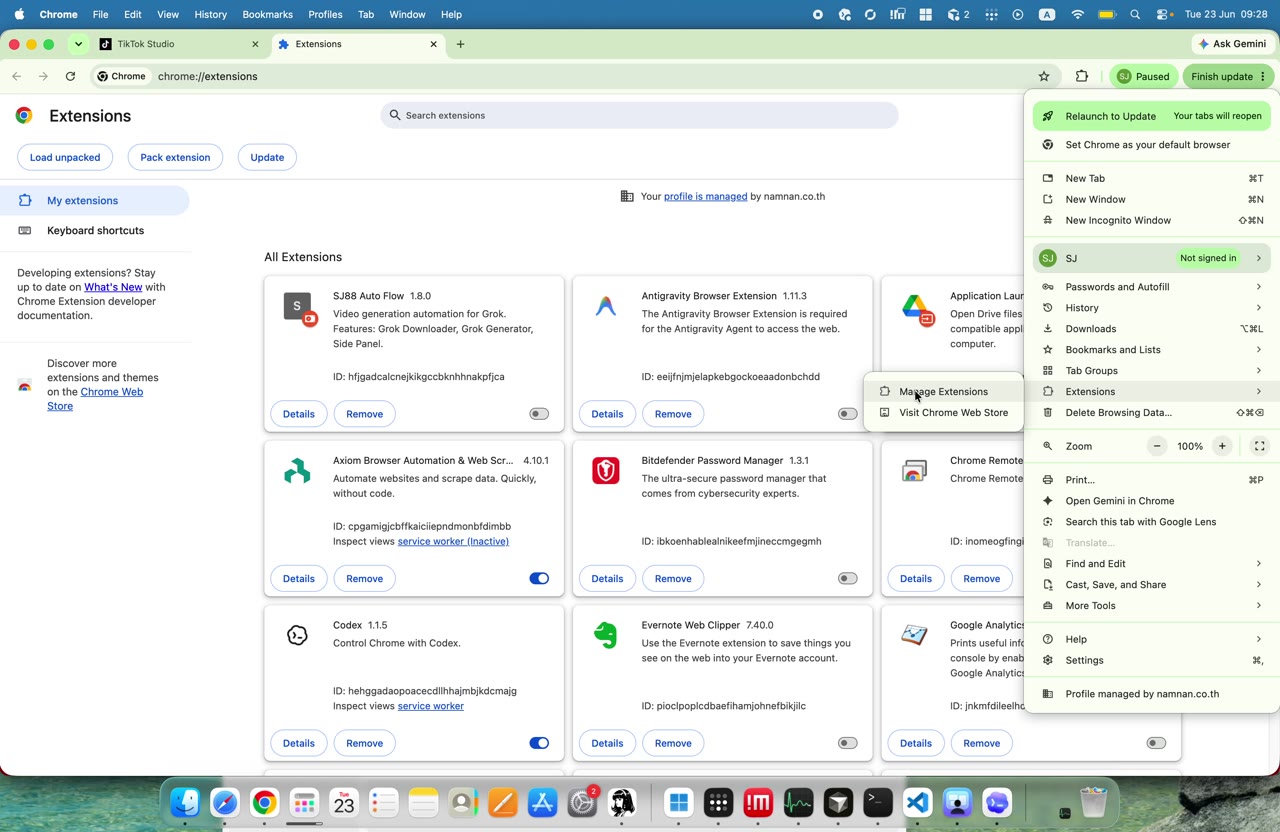Open Keyboard shortcuts in the sidebar
This screenshot has width=1280, height=832.
coord(95,230)
